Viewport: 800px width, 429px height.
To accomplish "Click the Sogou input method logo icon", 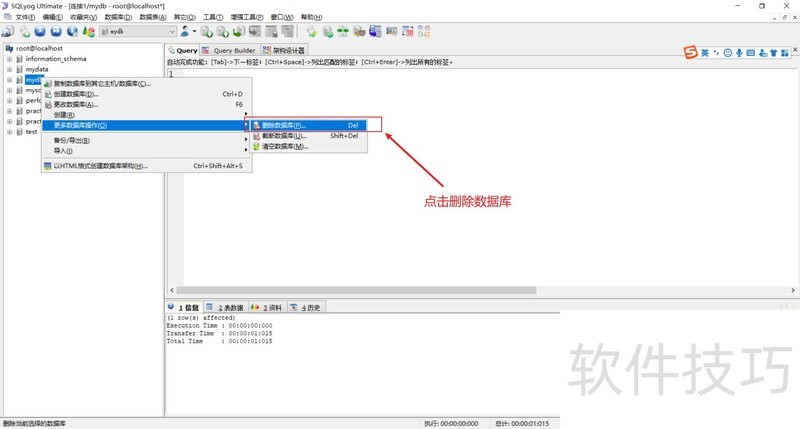I will pyautogui.click(x=690, y=52).
